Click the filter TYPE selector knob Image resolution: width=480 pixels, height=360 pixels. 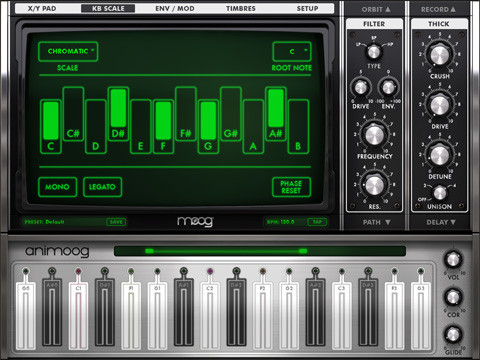(x=374, y=52)
